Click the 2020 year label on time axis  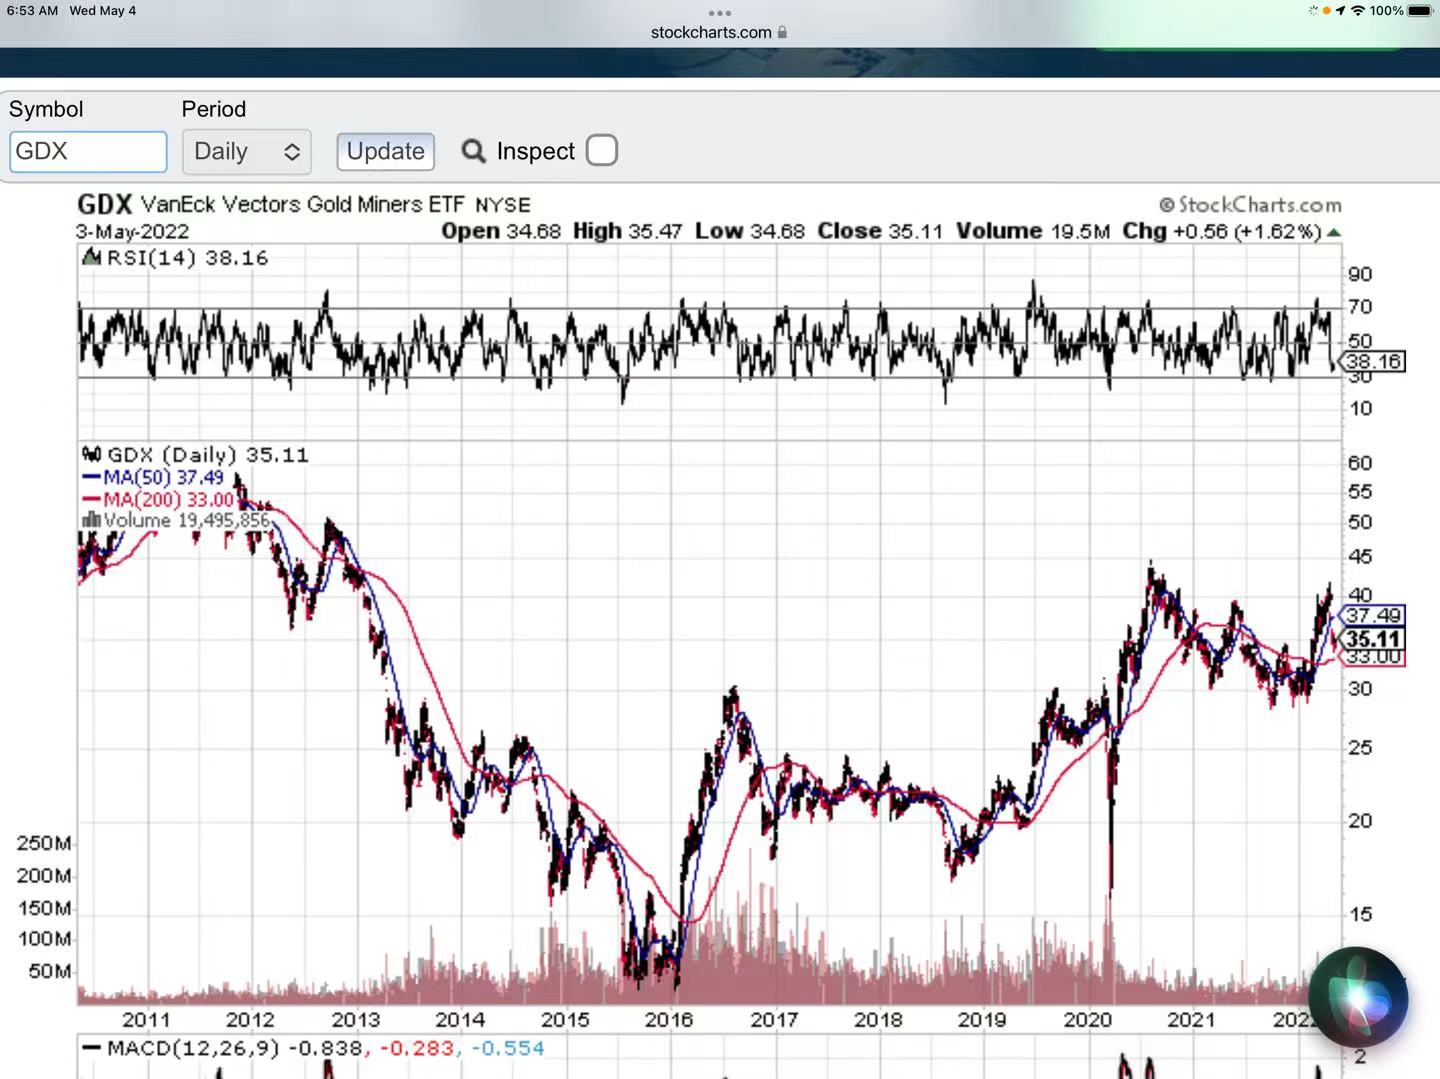[x=1087, y=1020]
